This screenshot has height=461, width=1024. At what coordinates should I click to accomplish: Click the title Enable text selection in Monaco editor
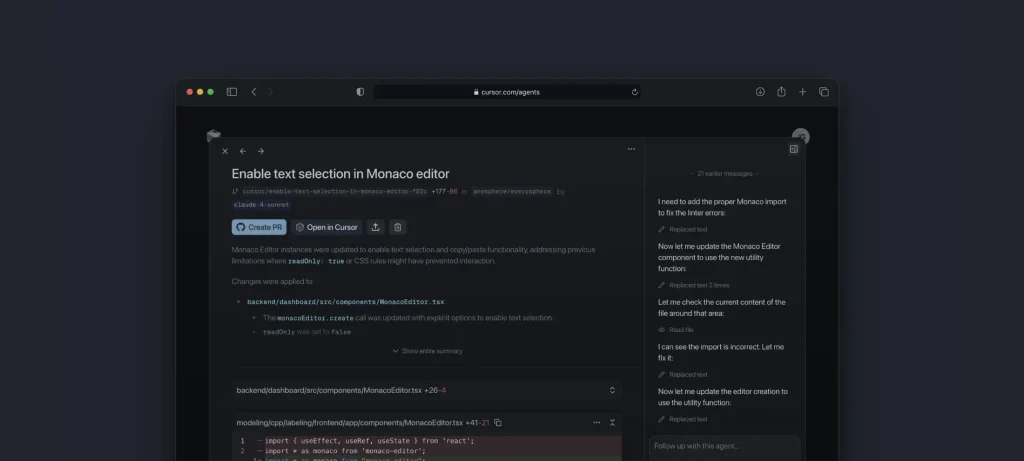pyautogui.click(x=340, y=174)
